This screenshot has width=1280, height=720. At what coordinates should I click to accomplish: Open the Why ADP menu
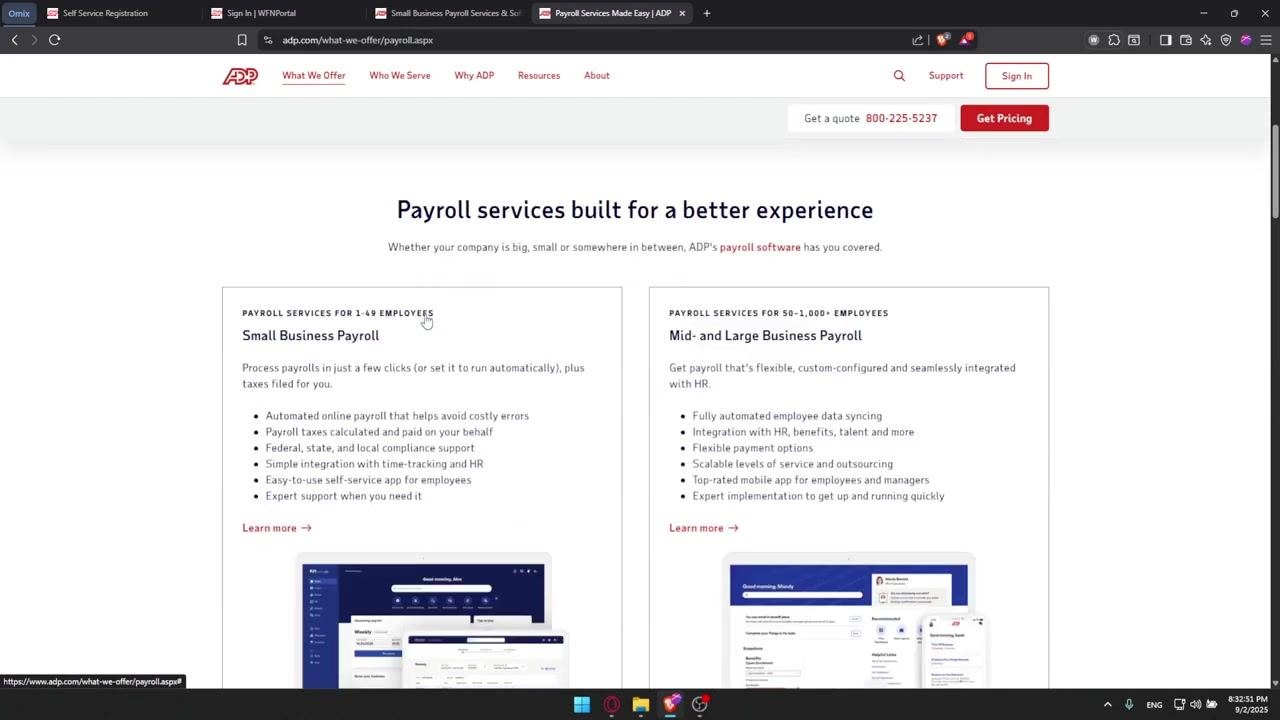pyautogui.click(x=474, y=76)
